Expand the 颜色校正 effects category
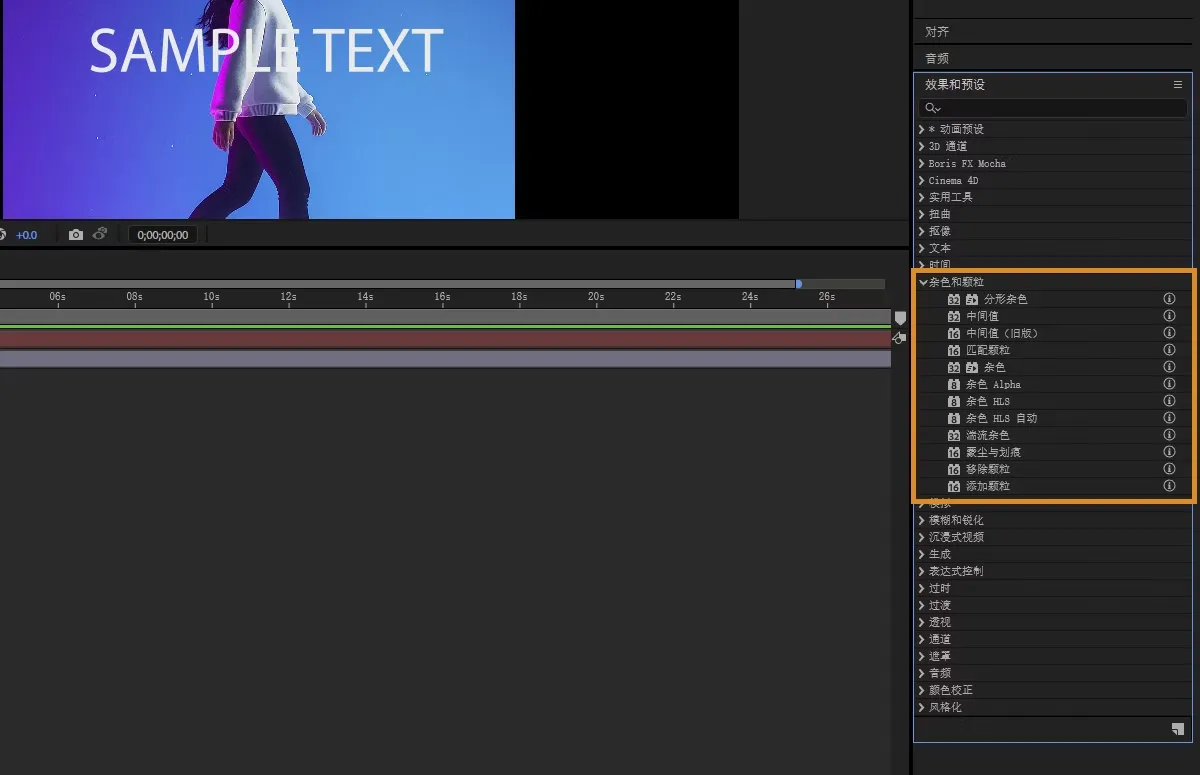1200x775 pixels. click(x=922, y=690)
